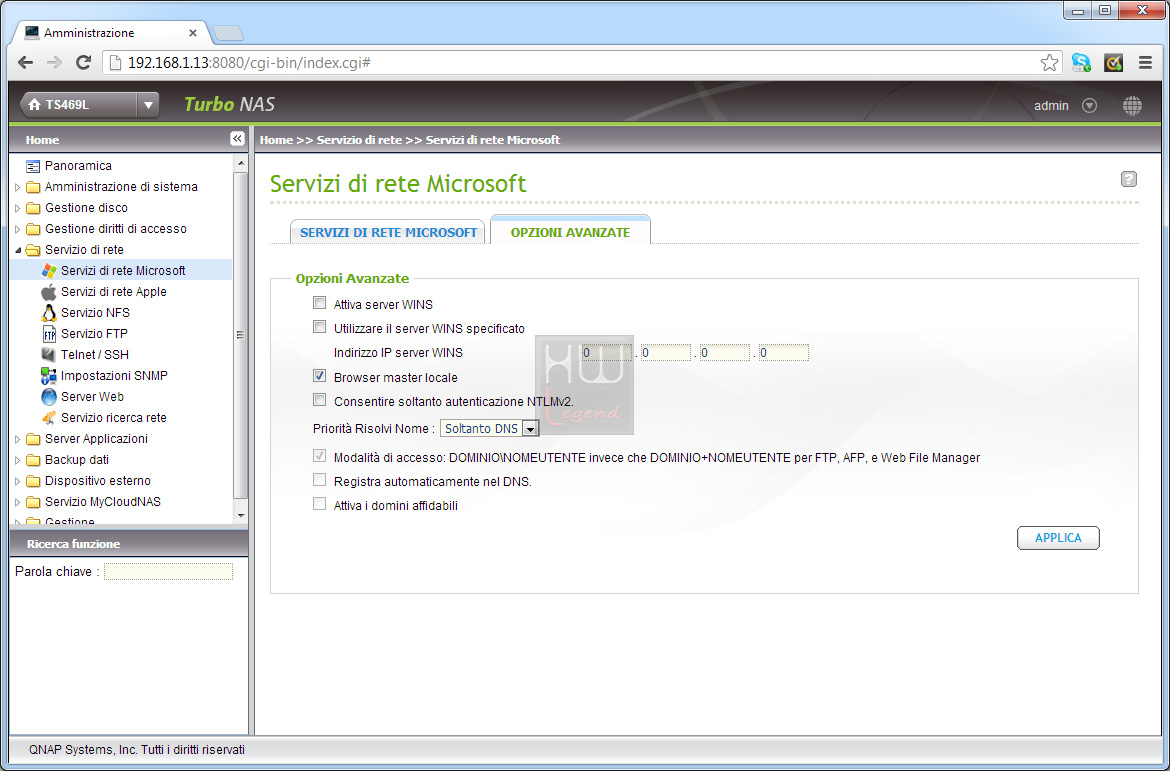
Task: Select the OPZIONI AVANZATE tab
Action: tap(570, 231)
